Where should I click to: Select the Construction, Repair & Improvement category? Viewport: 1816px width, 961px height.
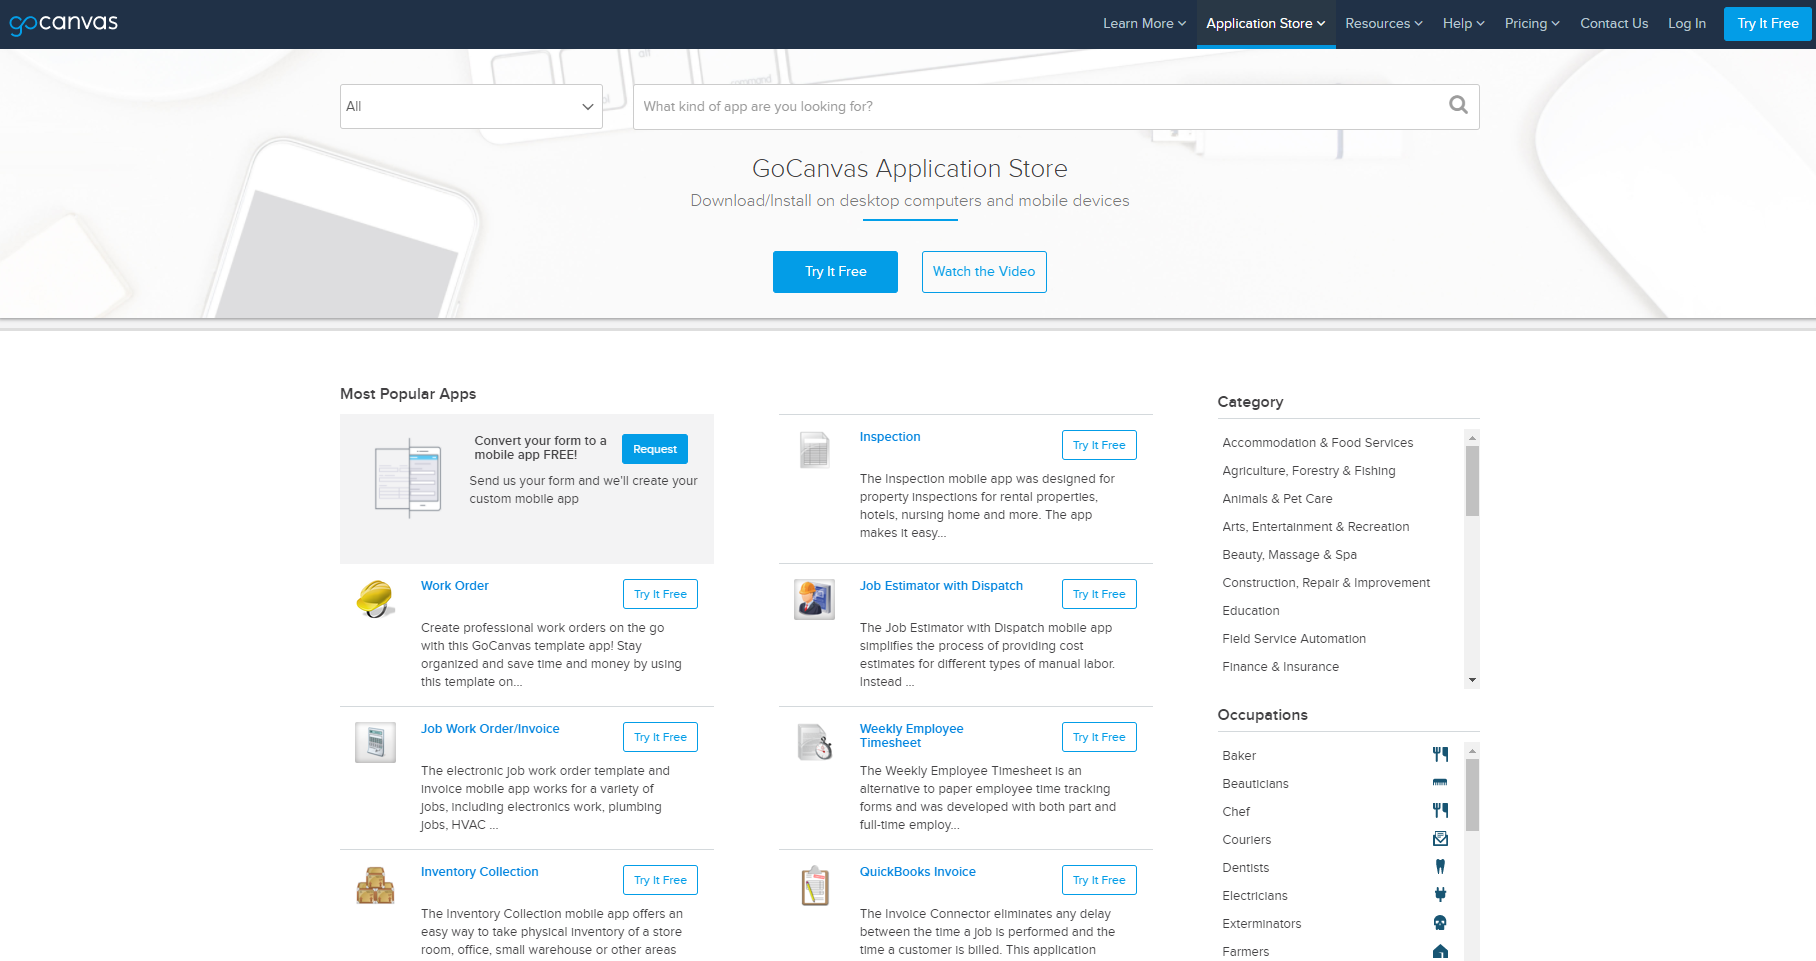(1326, 582)
